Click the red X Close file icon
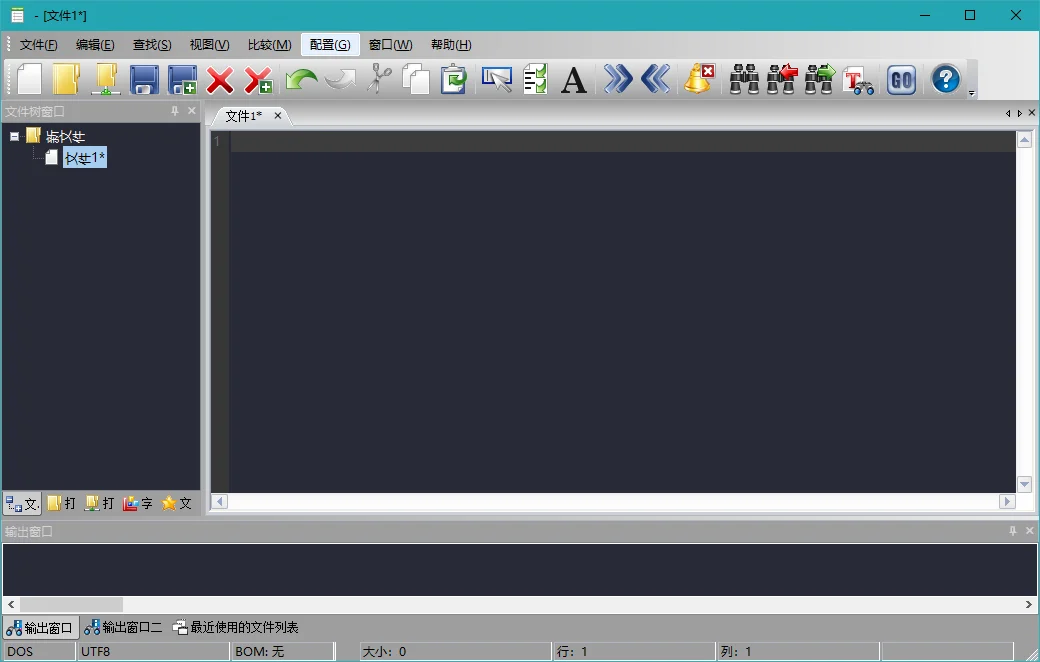The height and width of the screenshot is (662, 1040). click(x=220, y=80)
